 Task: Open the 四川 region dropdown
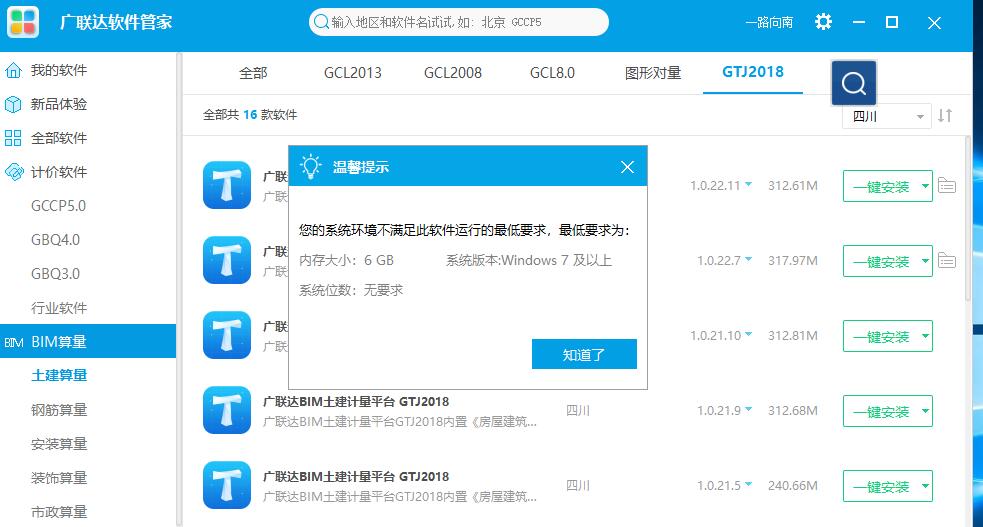[x=887, y=117]
